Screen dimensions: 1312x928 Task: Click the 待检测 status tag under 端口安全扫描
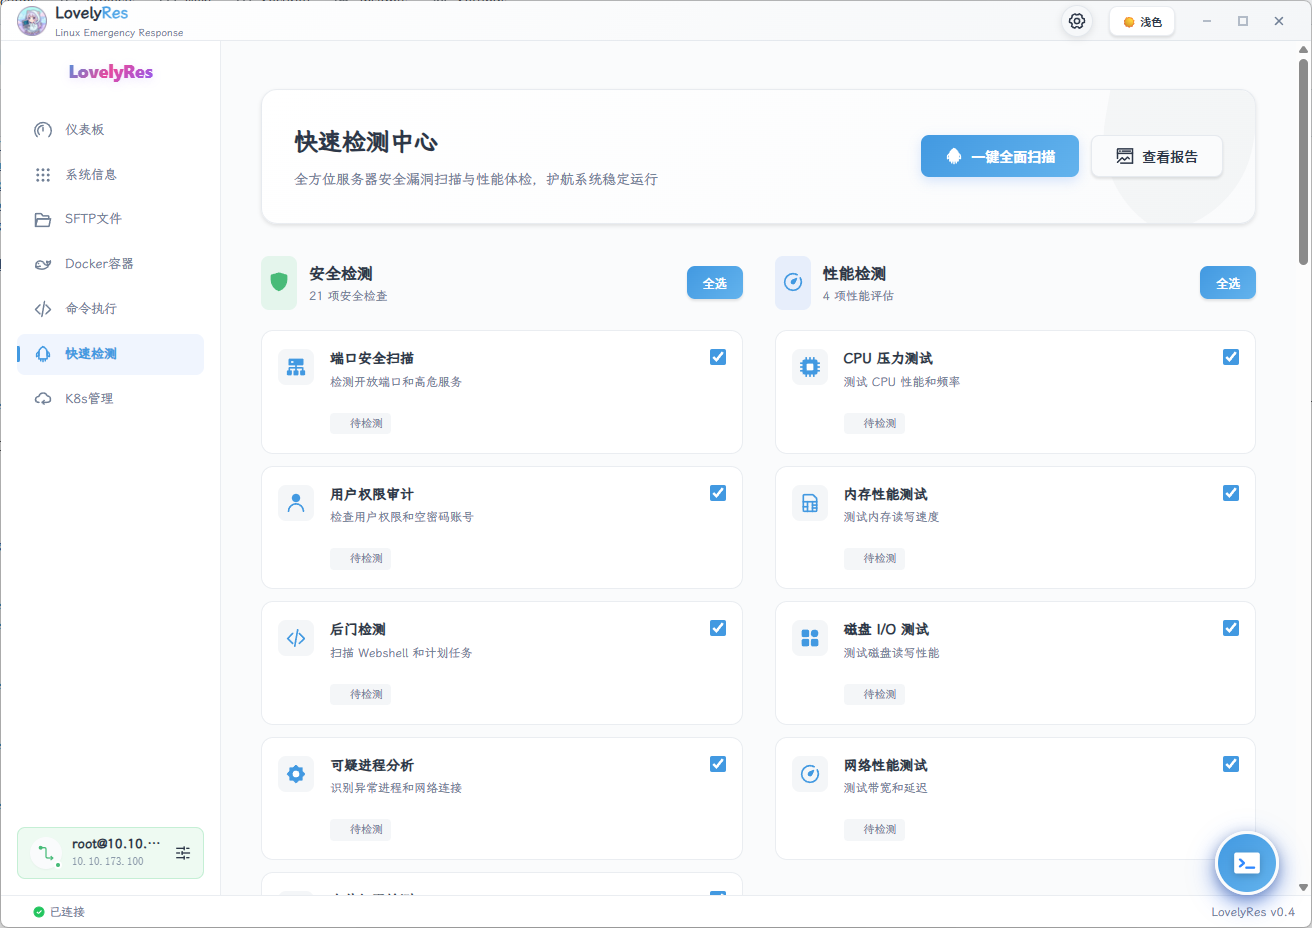361,423
